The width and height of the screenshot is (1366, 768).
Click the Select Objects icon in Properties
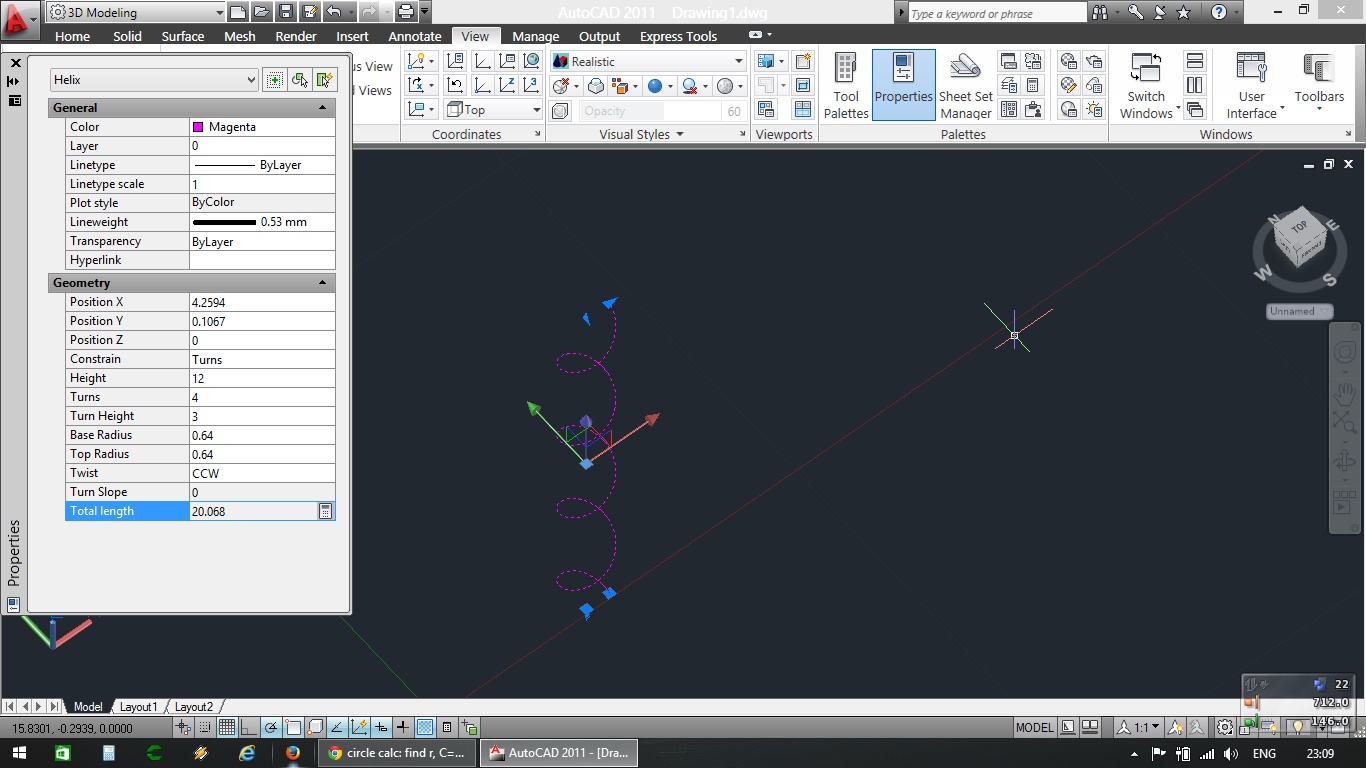point(299,80)
